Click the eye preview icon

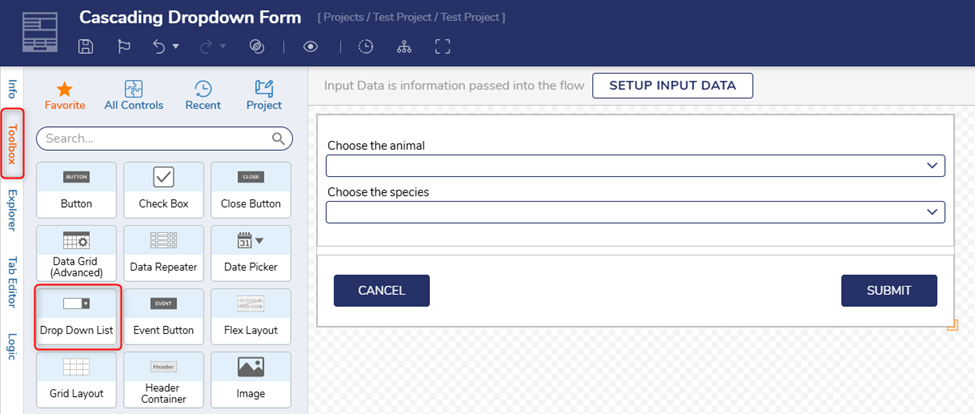[x=311, y=47]
